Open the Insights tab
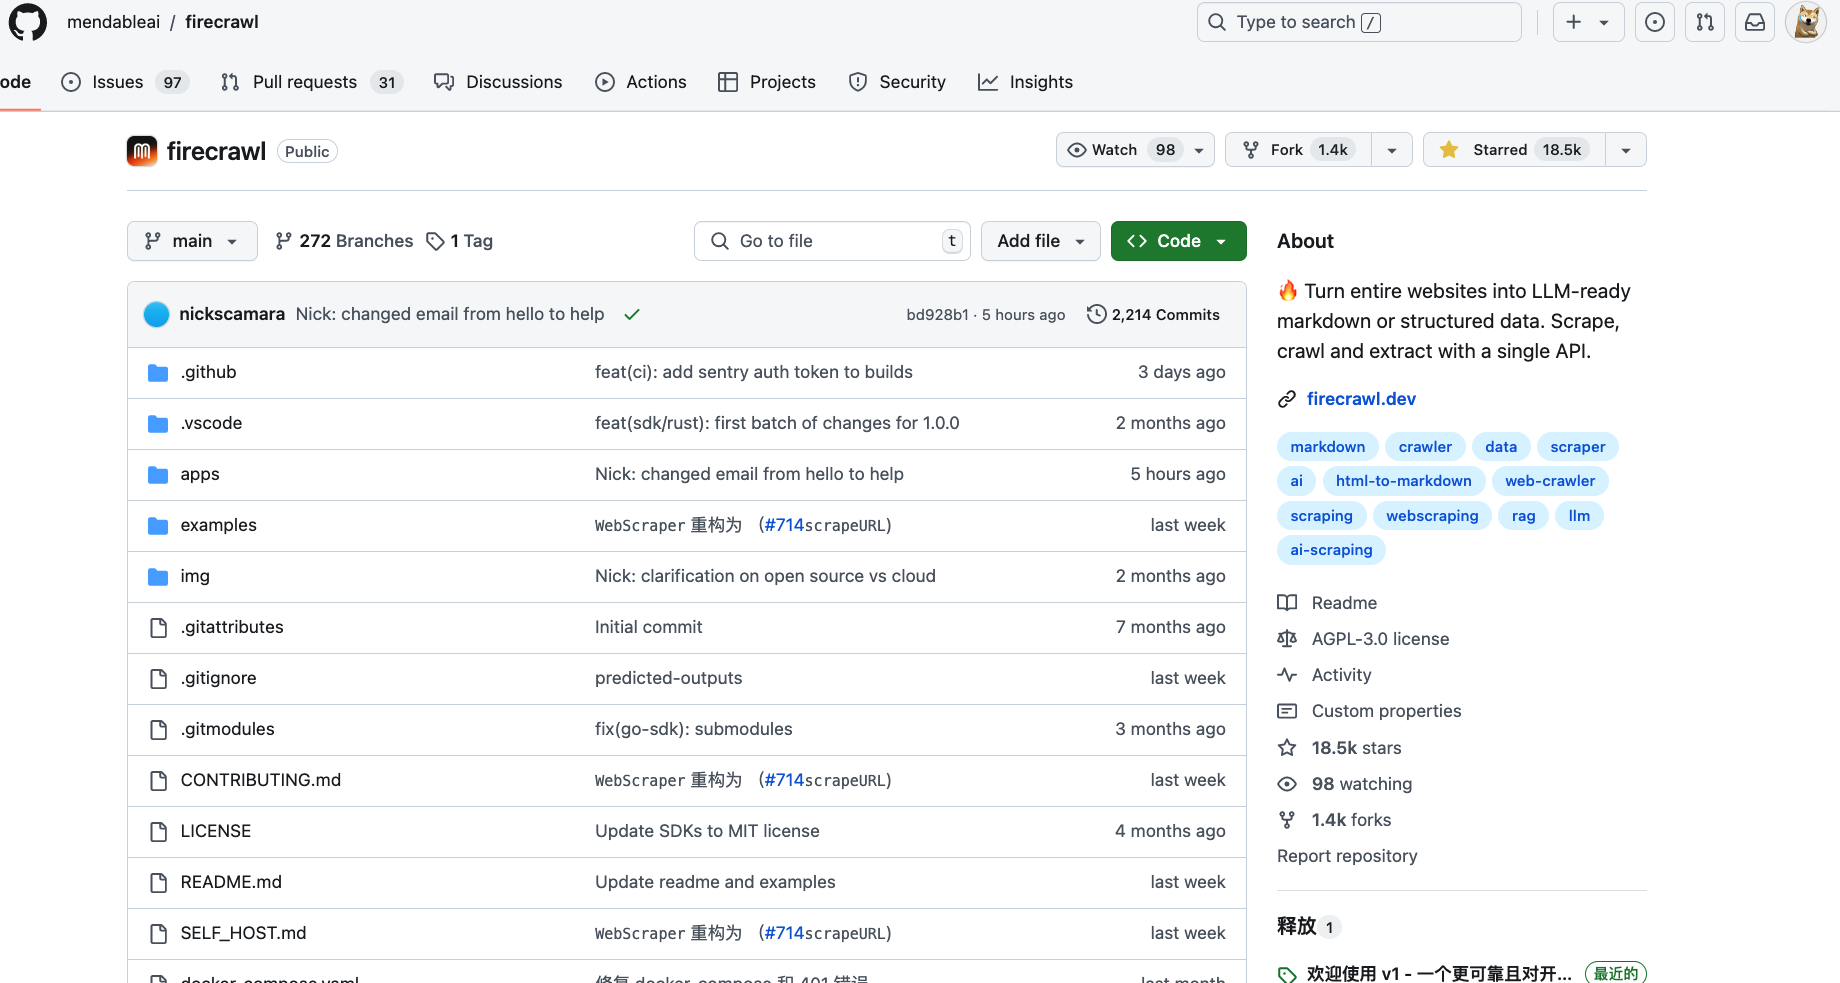 click(x=1025, y=82)
